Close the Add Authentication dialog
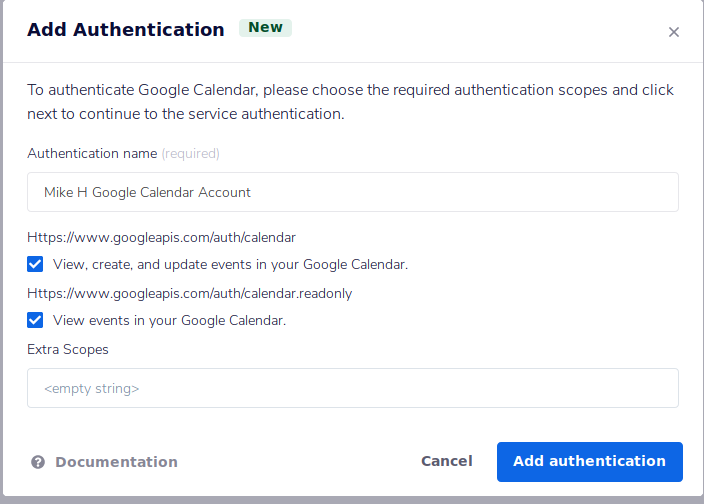 tap(674, 32)
